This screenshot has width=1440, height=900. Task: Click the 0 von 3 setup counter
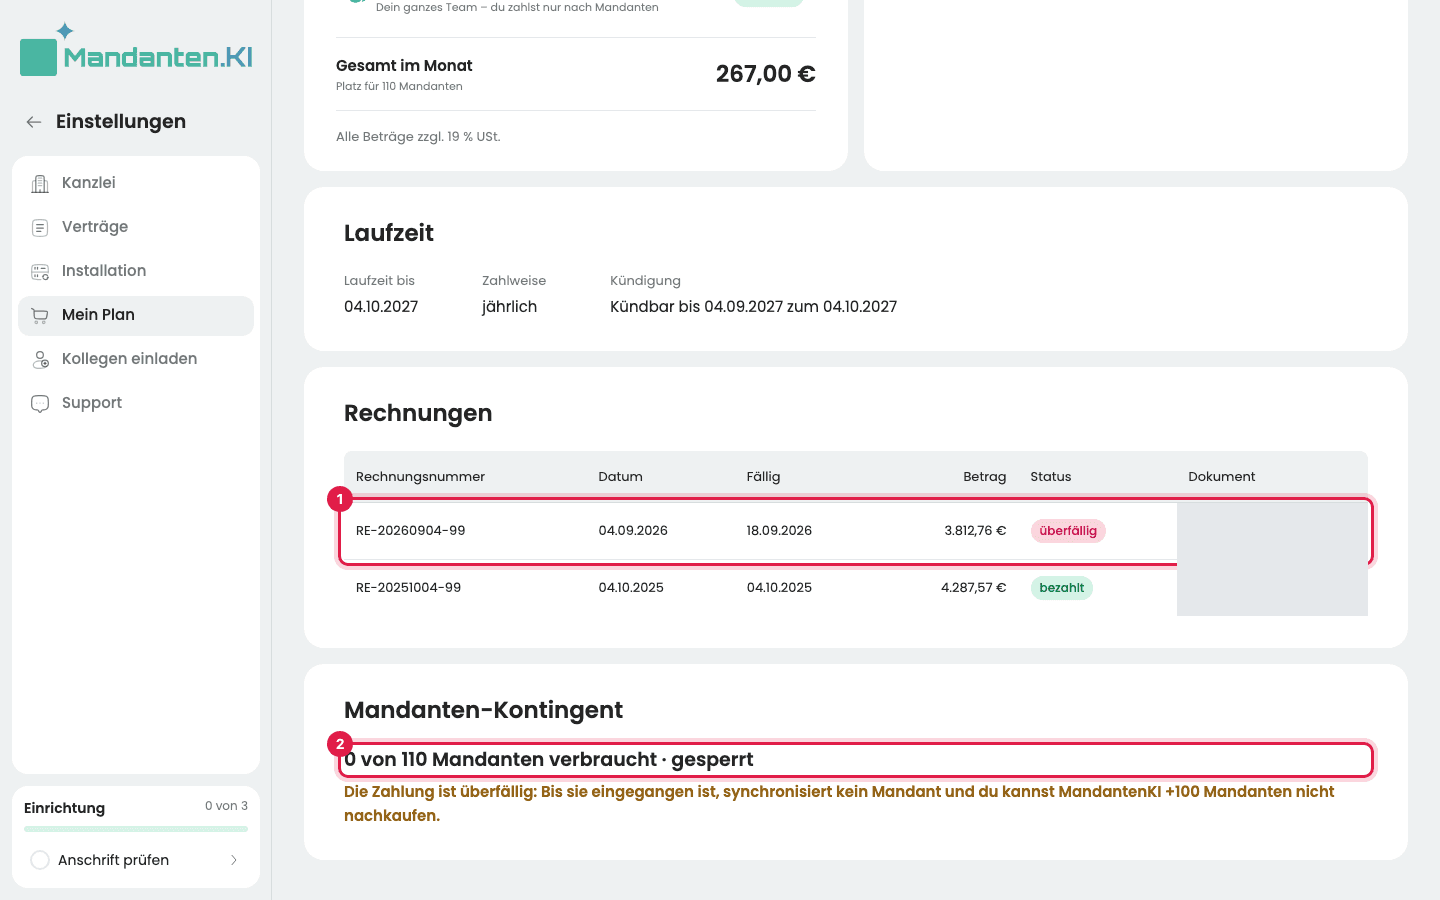pos(226,806)
